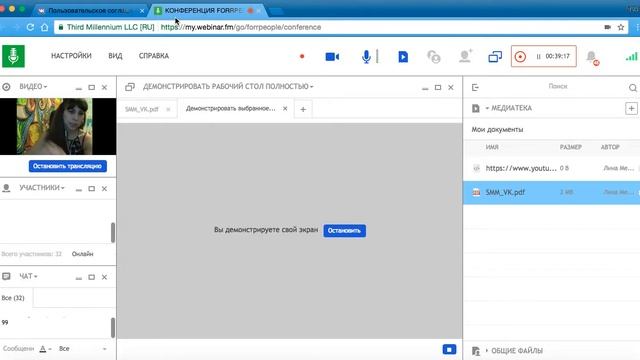Screen dimensions: 640x360
Task: Open the НАСТРОЙКИ menu
Action: 71,56
